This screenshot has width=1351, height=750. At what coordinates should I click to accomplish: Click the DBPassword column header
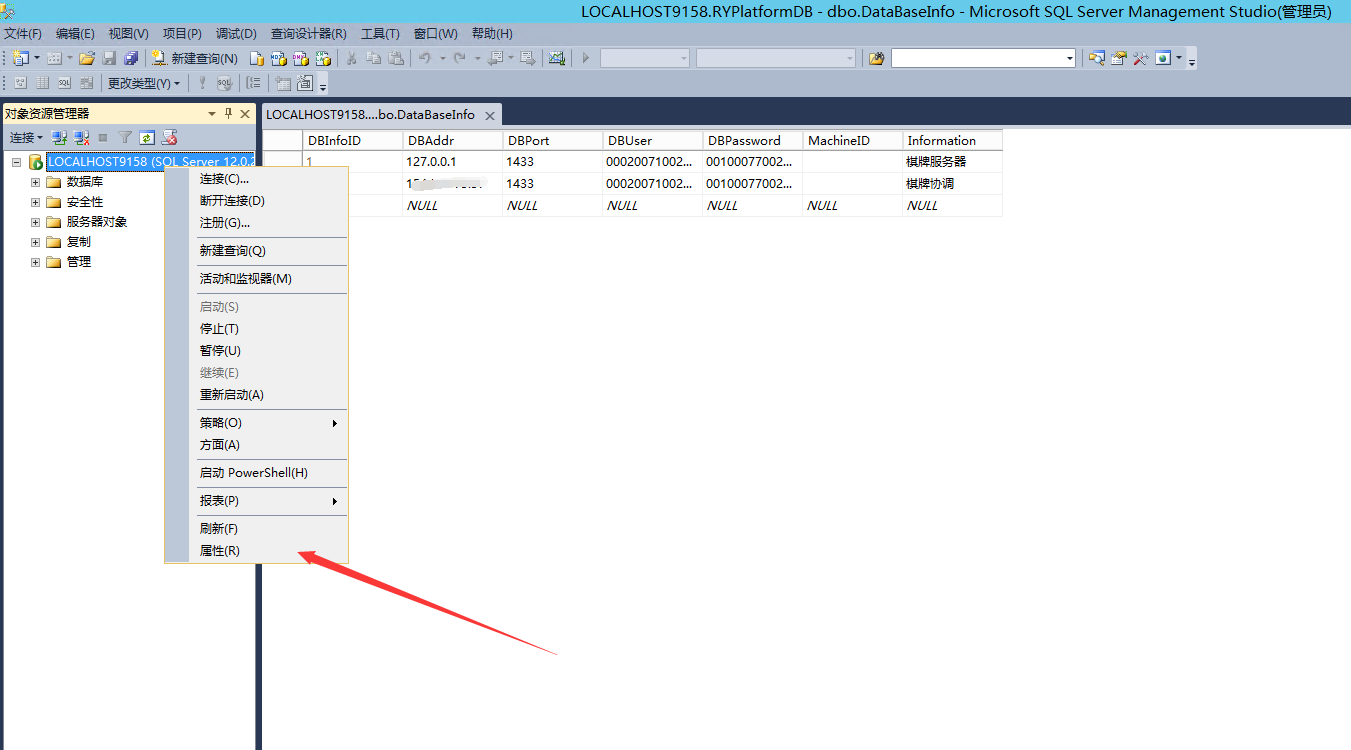pos(743,141)
